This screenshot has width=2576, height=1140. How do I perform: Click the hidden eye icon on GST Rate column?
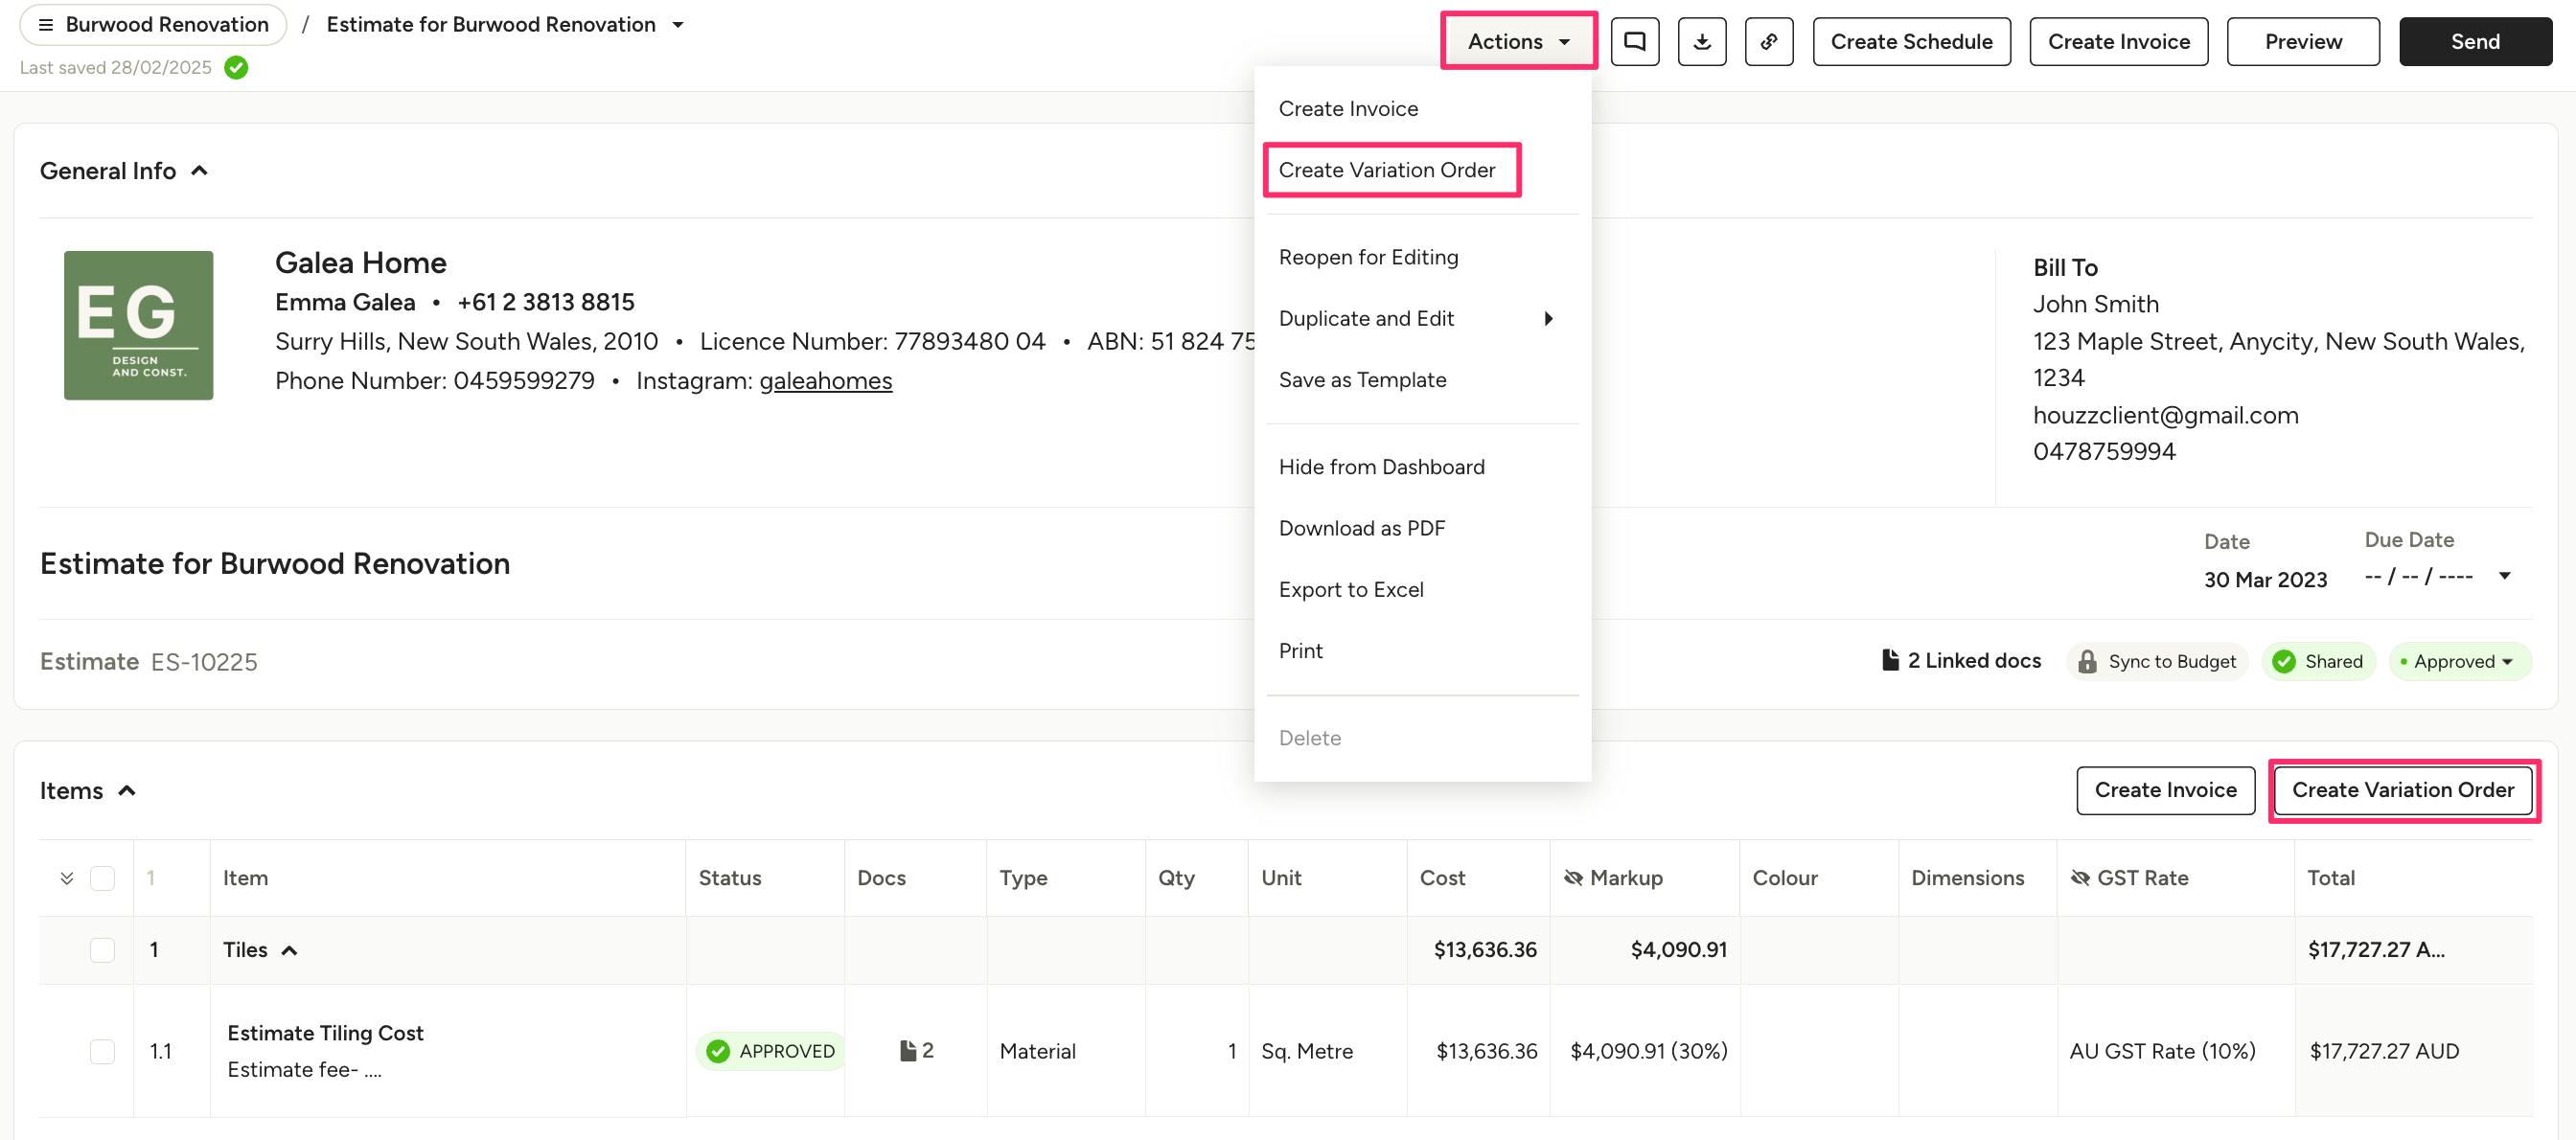coord(2080,878)
